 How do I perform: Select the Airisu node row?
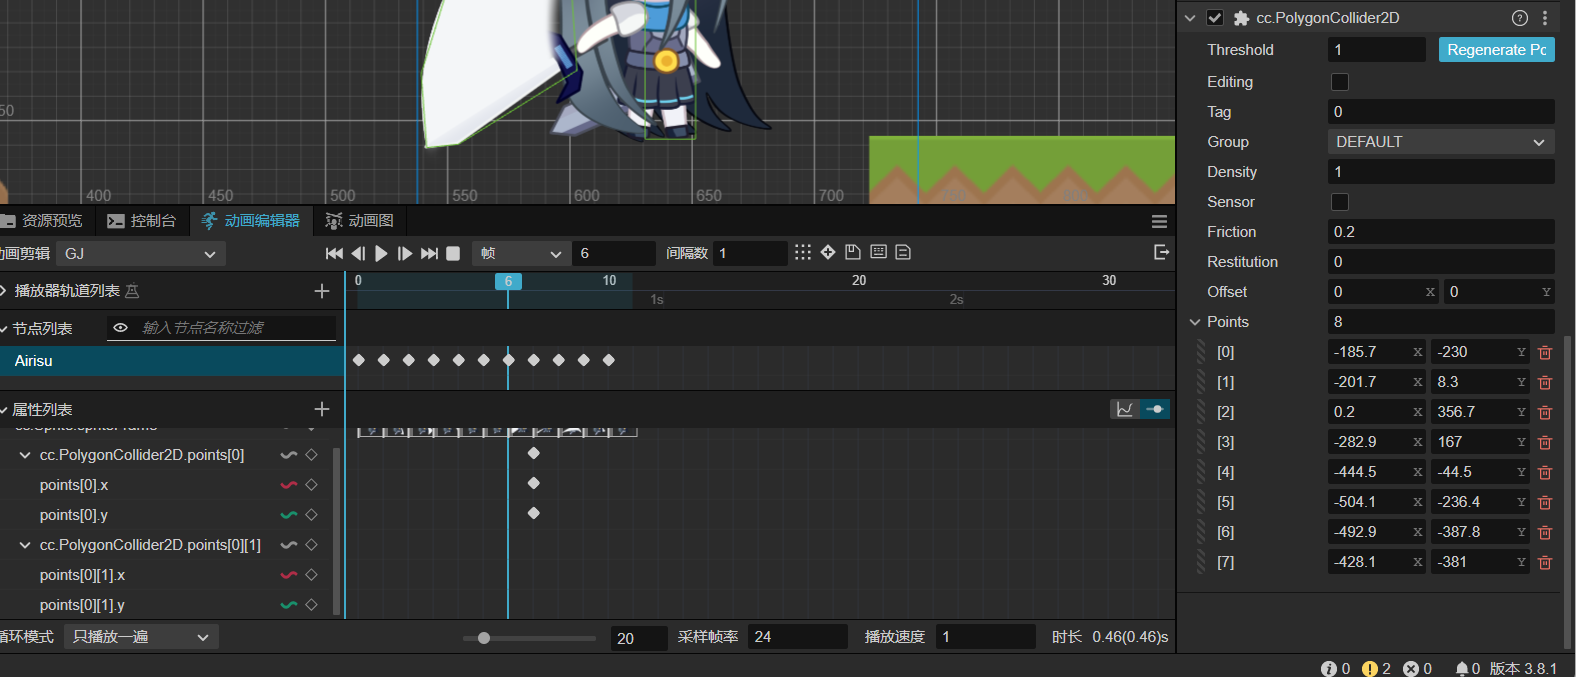(x=172, y=361)
